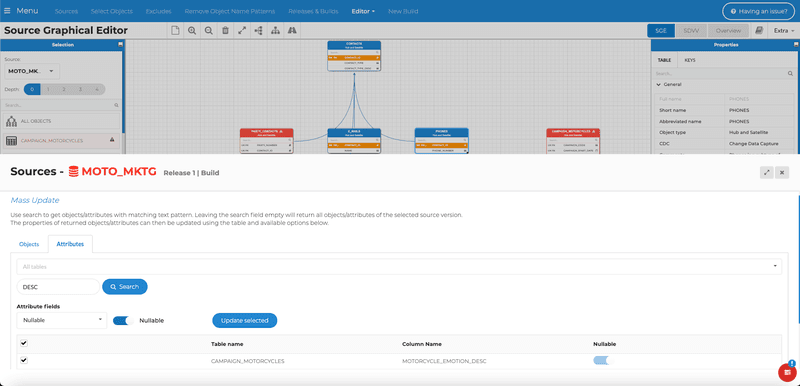The height and width of the screenshot is (386, 800).
Task: Expand the Sources dialog with the arrows icon
Action: (766, 172)
